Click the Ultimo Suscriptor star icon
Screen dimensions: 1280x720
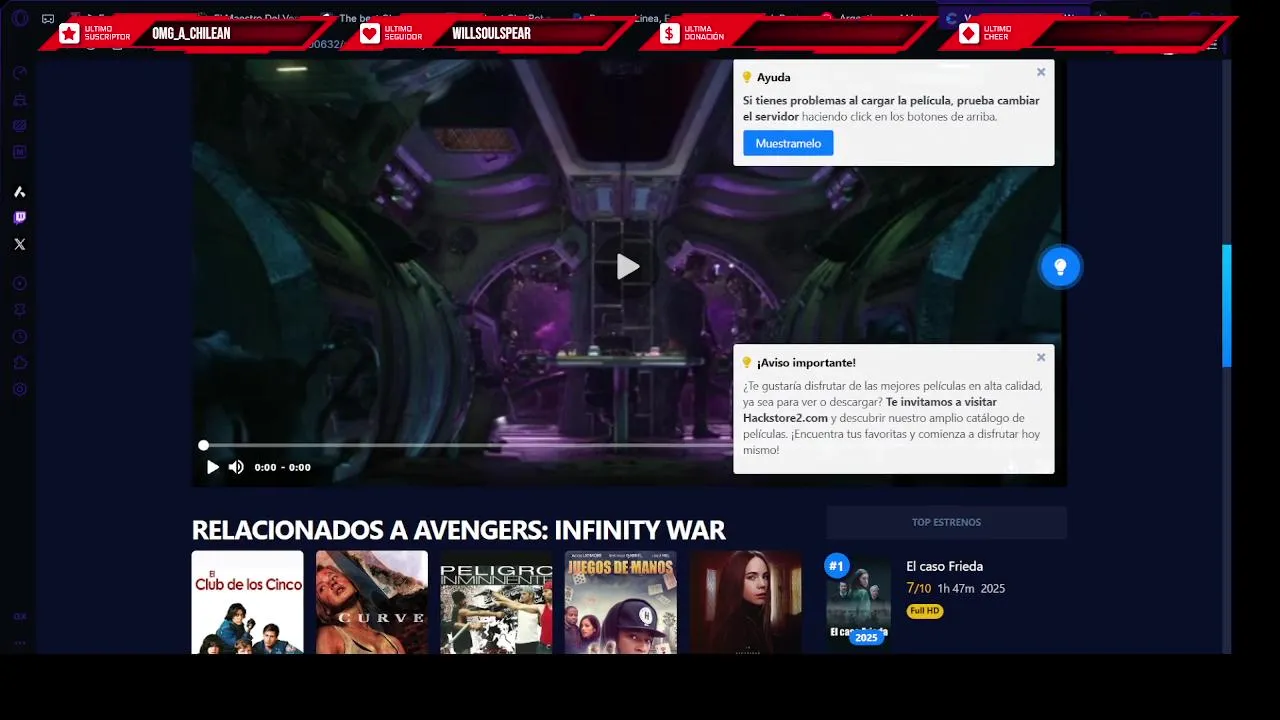(x=69, y=34)
